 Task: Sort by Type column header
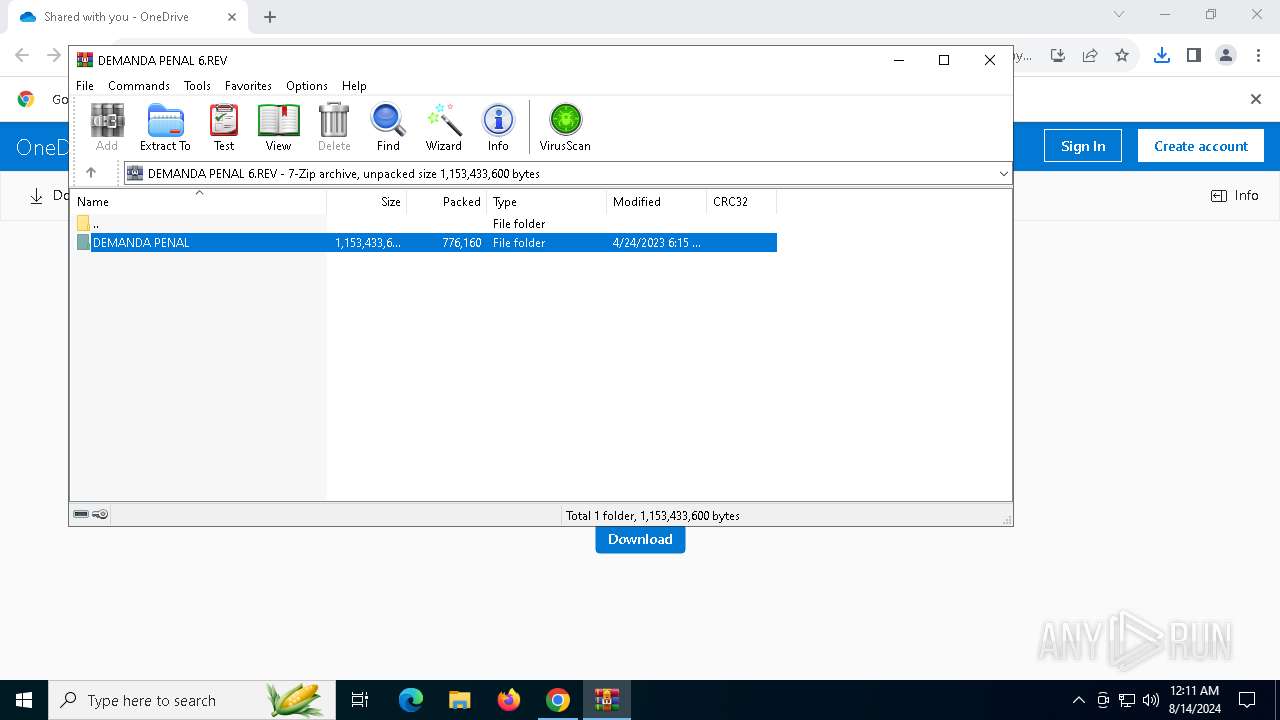pyautogui.click(x=547, y=202)
